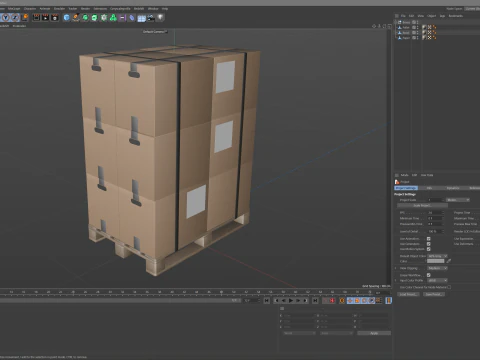The image size is (480, 360).
Task: Click the Floor grid environment icon
Action: tap(141, 18)
